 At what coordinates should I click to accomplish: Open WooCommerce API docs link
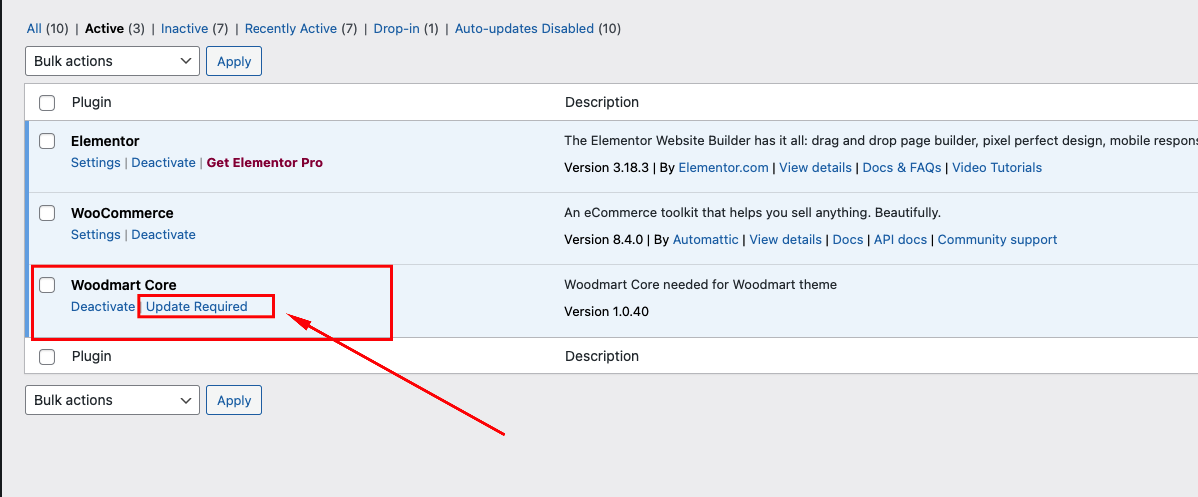coord(901,239)
